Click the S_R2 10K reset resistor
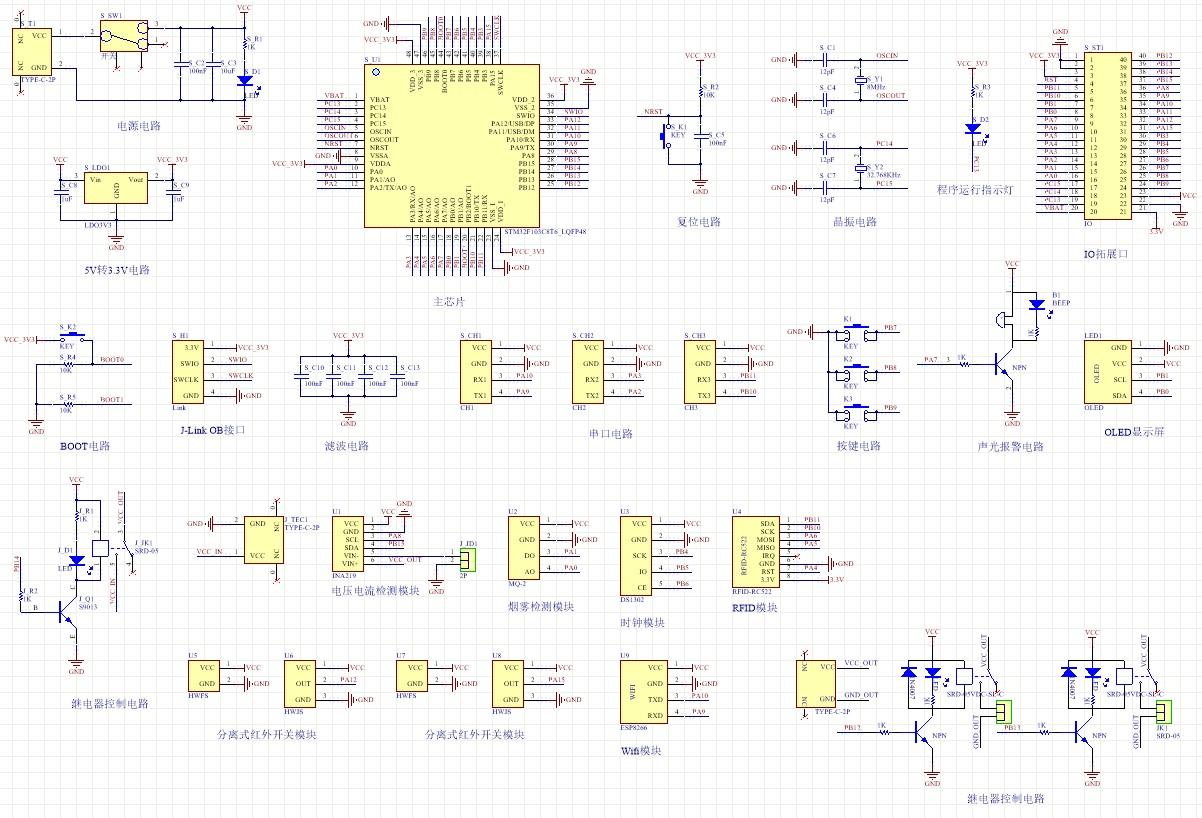 (699, 92)
